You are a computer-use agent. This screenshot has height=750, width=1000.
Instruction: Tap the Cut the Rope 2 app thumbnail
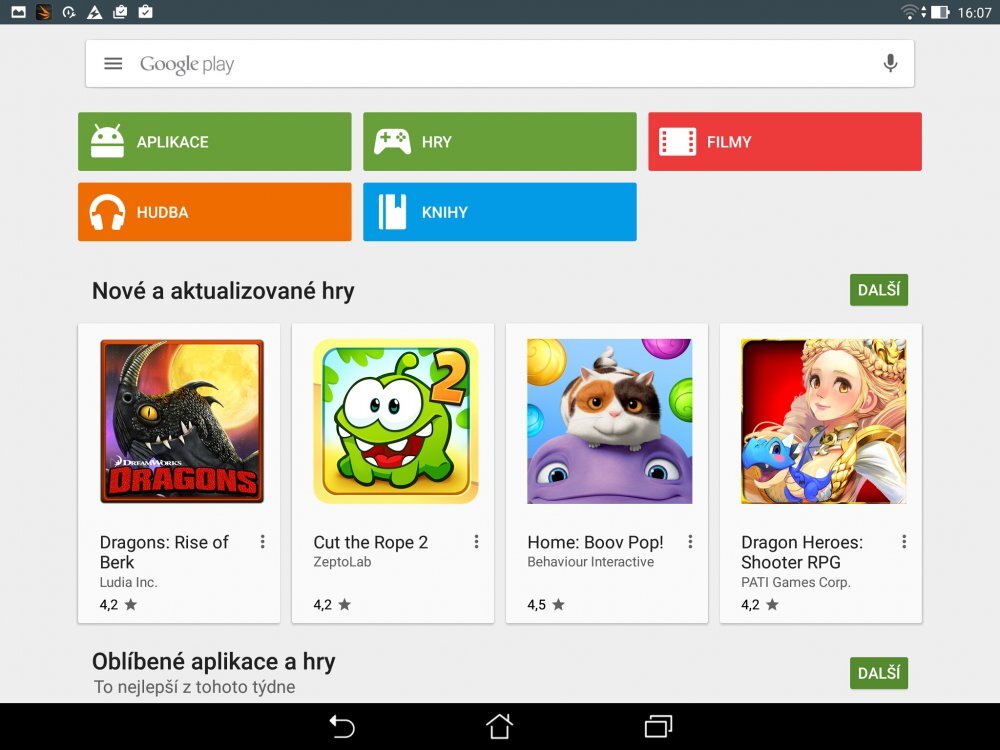[392, 420]
